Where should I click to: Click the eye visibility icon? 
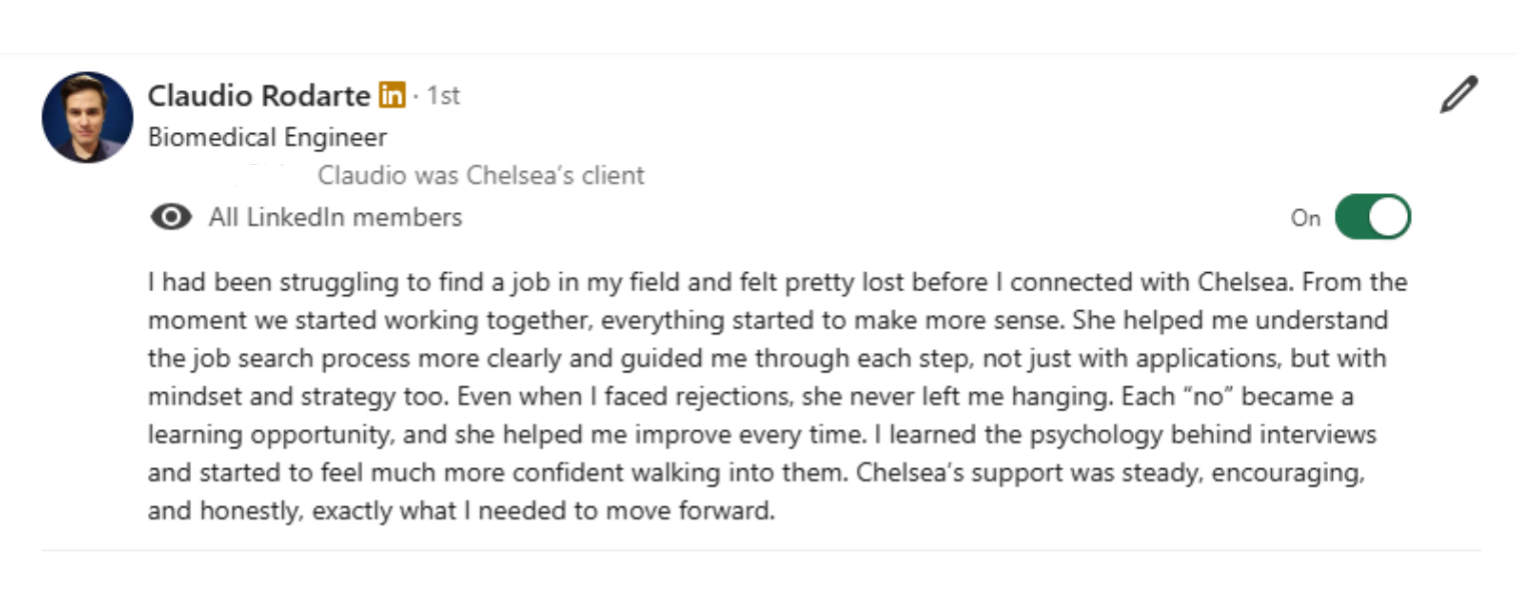click(171, 217)
